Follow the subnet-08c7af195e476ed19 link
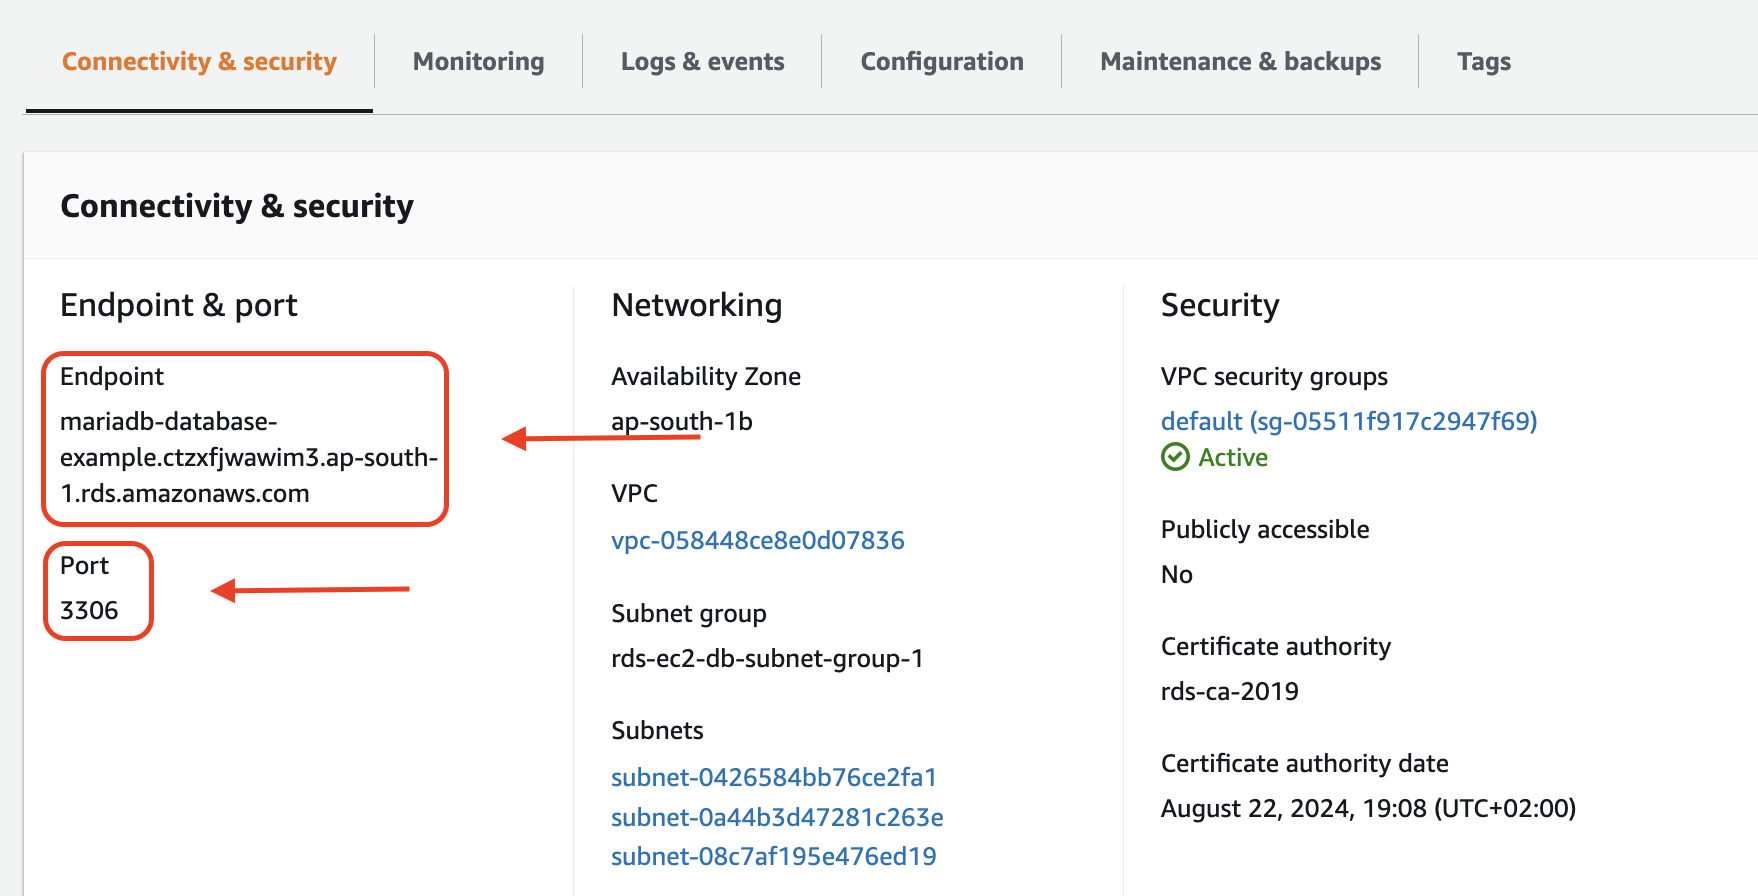This screenshot has height=896, width=1758. pos(773,856)
